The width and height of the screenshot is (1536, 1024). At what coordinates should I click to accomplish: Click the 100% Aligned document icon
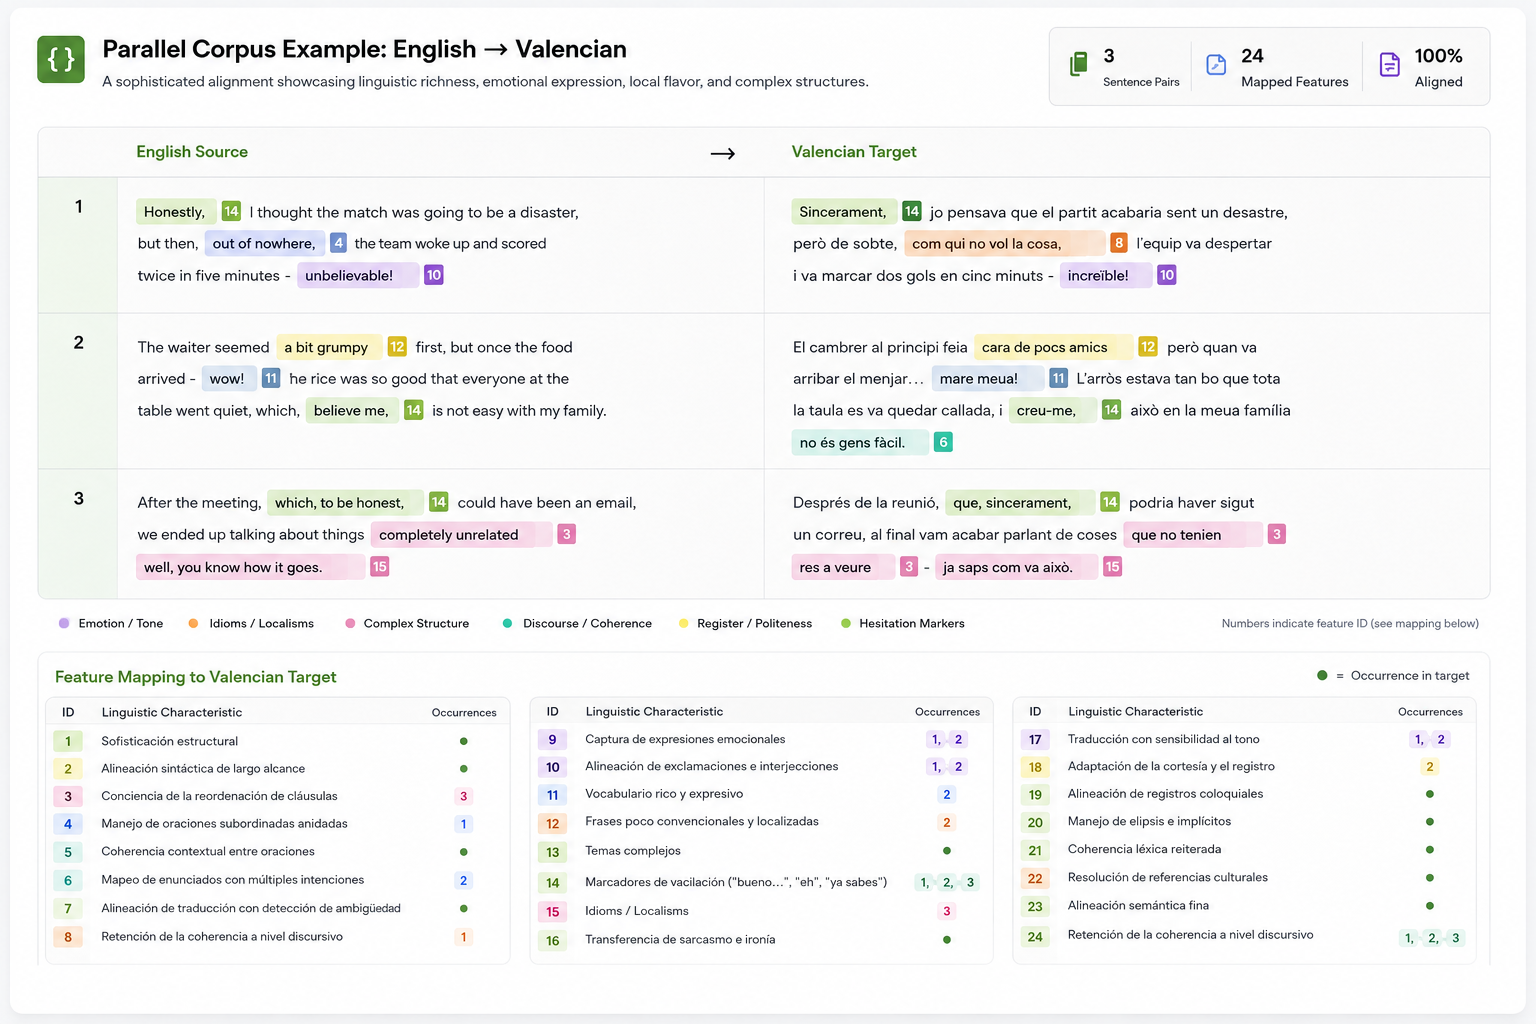pos(1389,65)
